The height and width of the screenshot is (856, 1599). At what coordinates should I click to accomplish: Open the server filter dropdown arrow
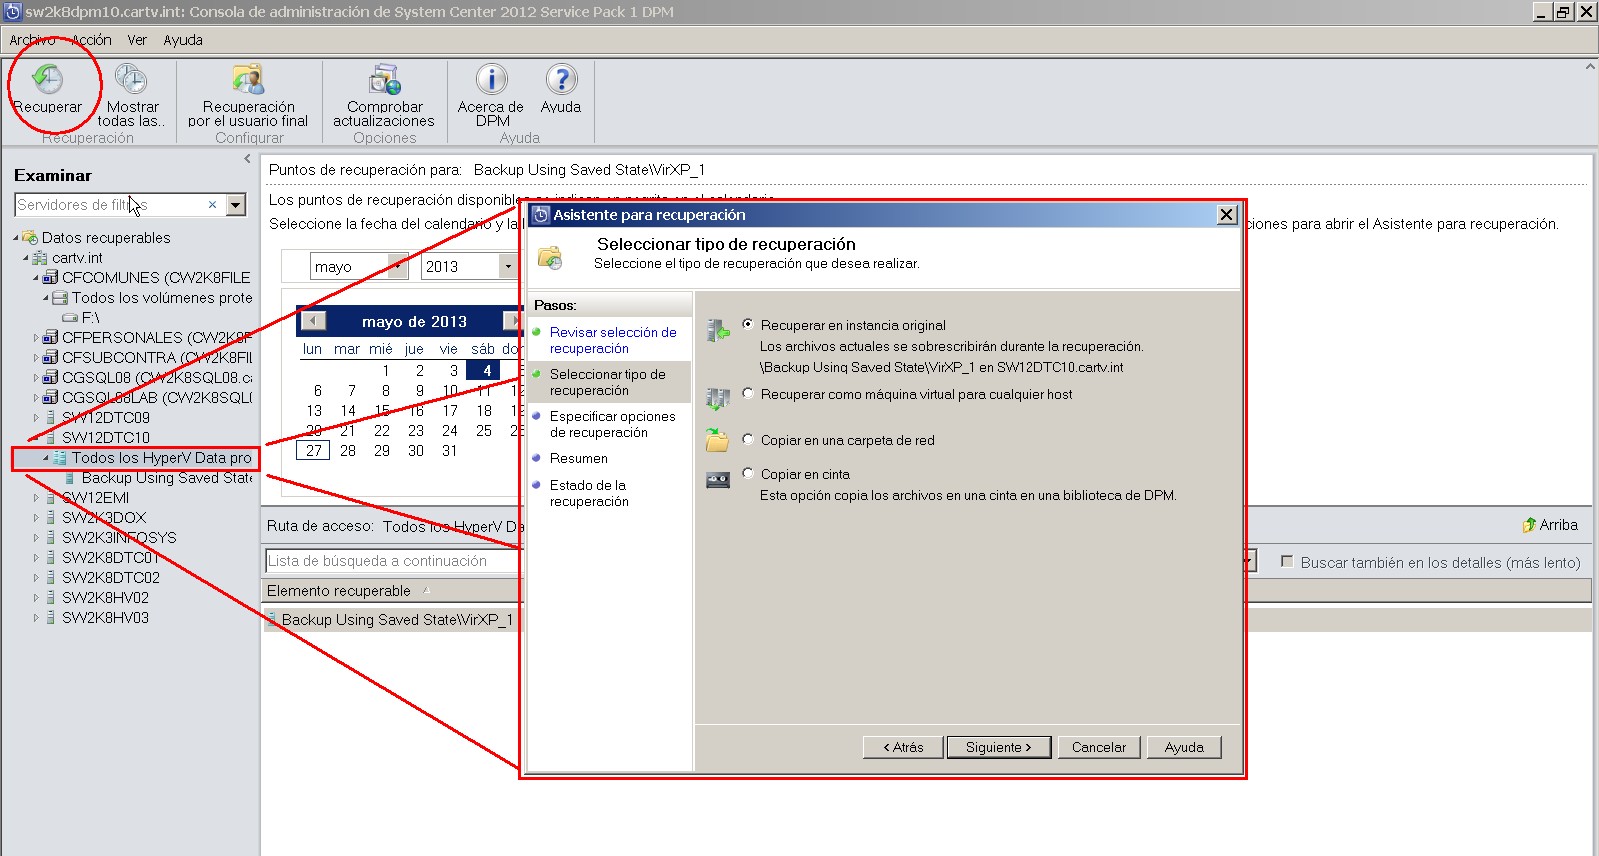236,205
